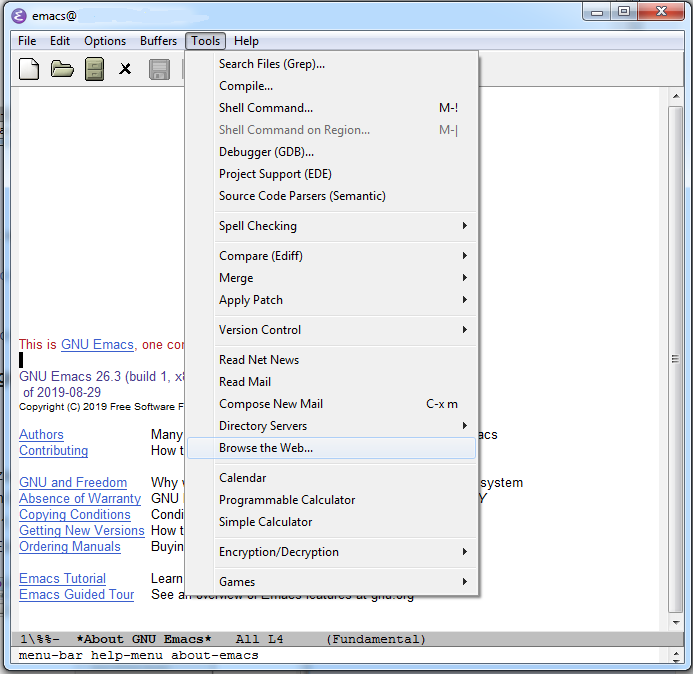693x674 pixels.
Task: Close the open Tools menu
Action: [x=206, y=41]
